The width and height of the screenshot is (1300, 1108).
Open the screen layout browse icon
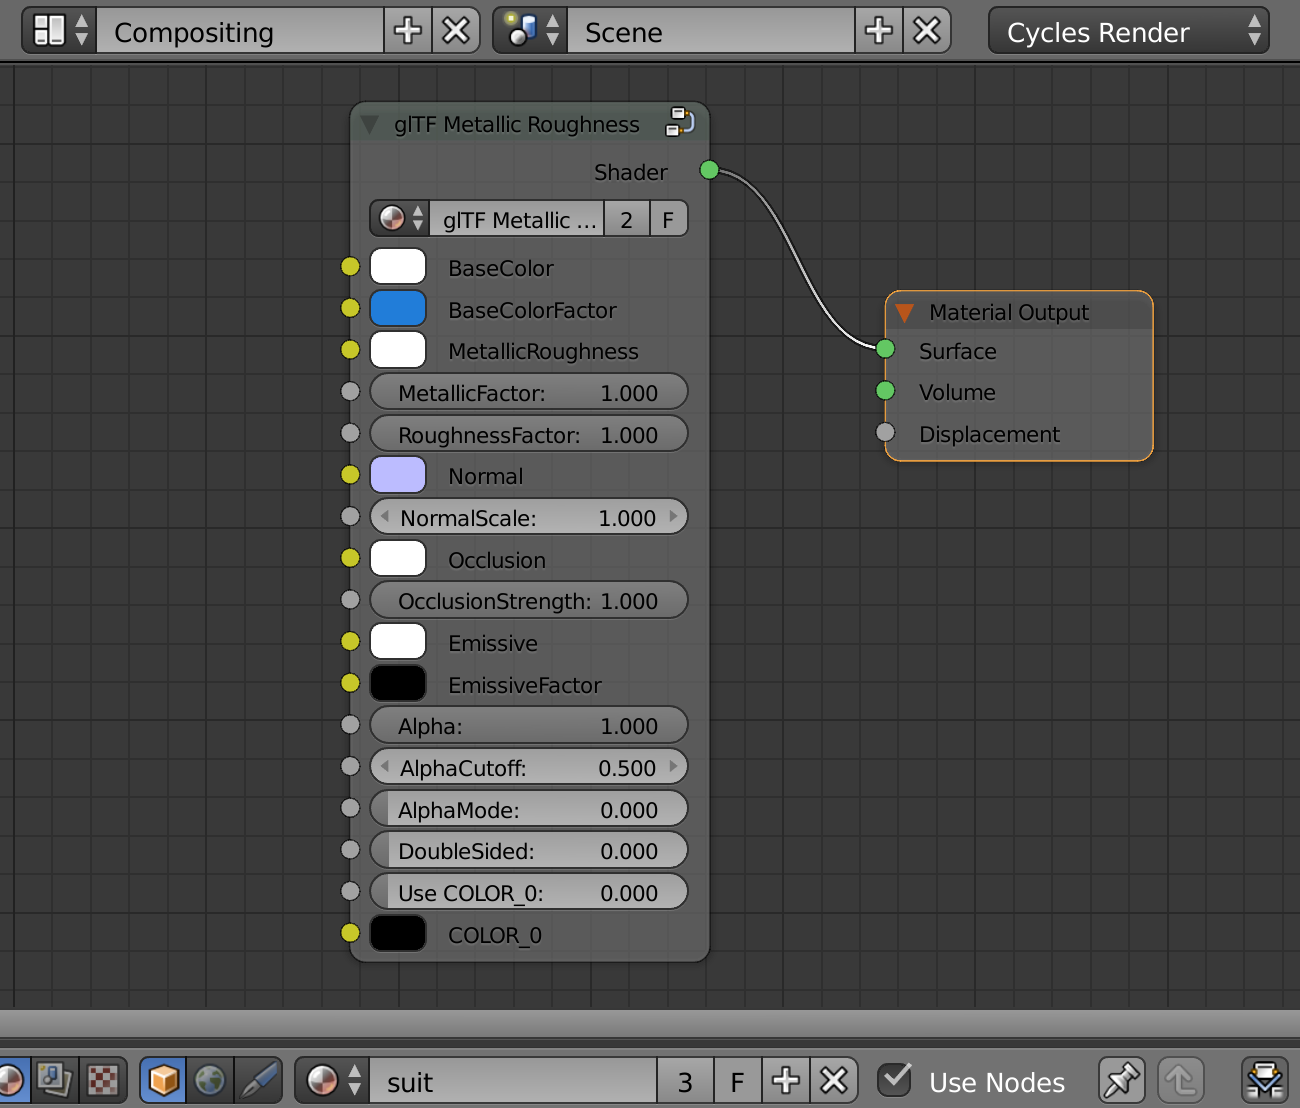[59, 31]
